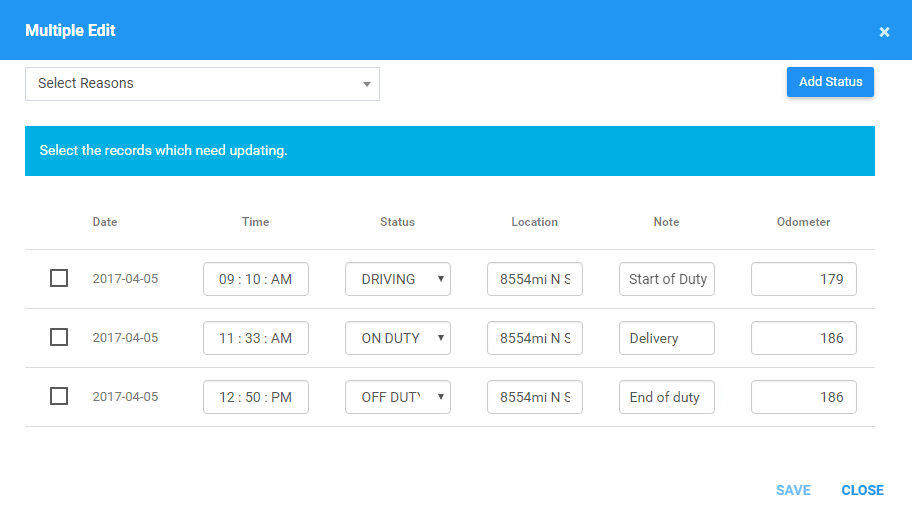
Task: Click the SAVE button
Action: point(793,490)
